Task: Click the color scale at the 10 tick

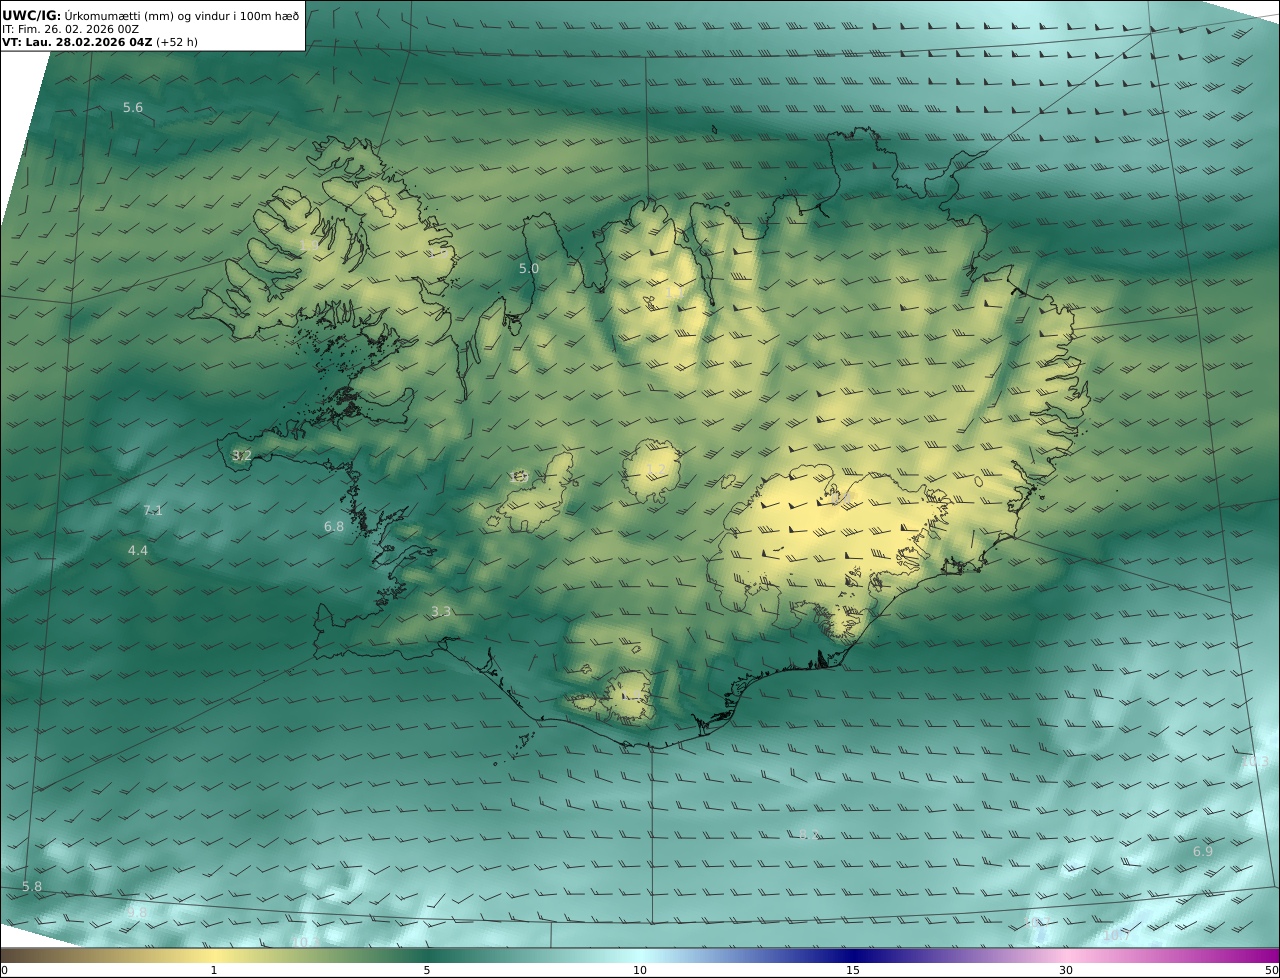Action: coord(640,956)
